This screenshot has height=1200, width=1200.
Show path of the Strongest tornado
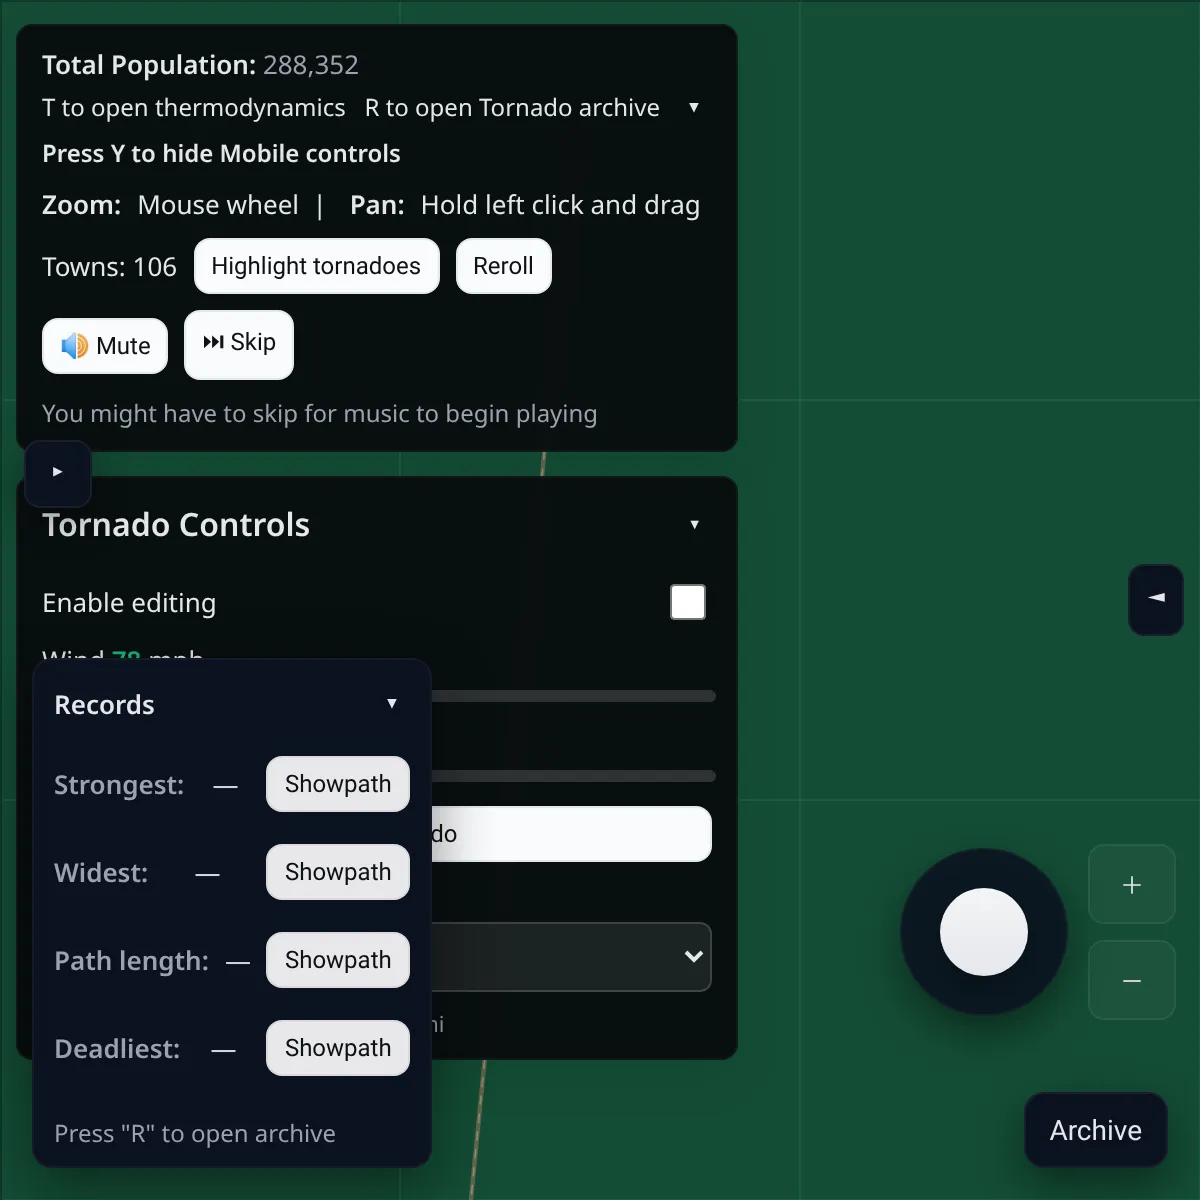click(338, 784)
